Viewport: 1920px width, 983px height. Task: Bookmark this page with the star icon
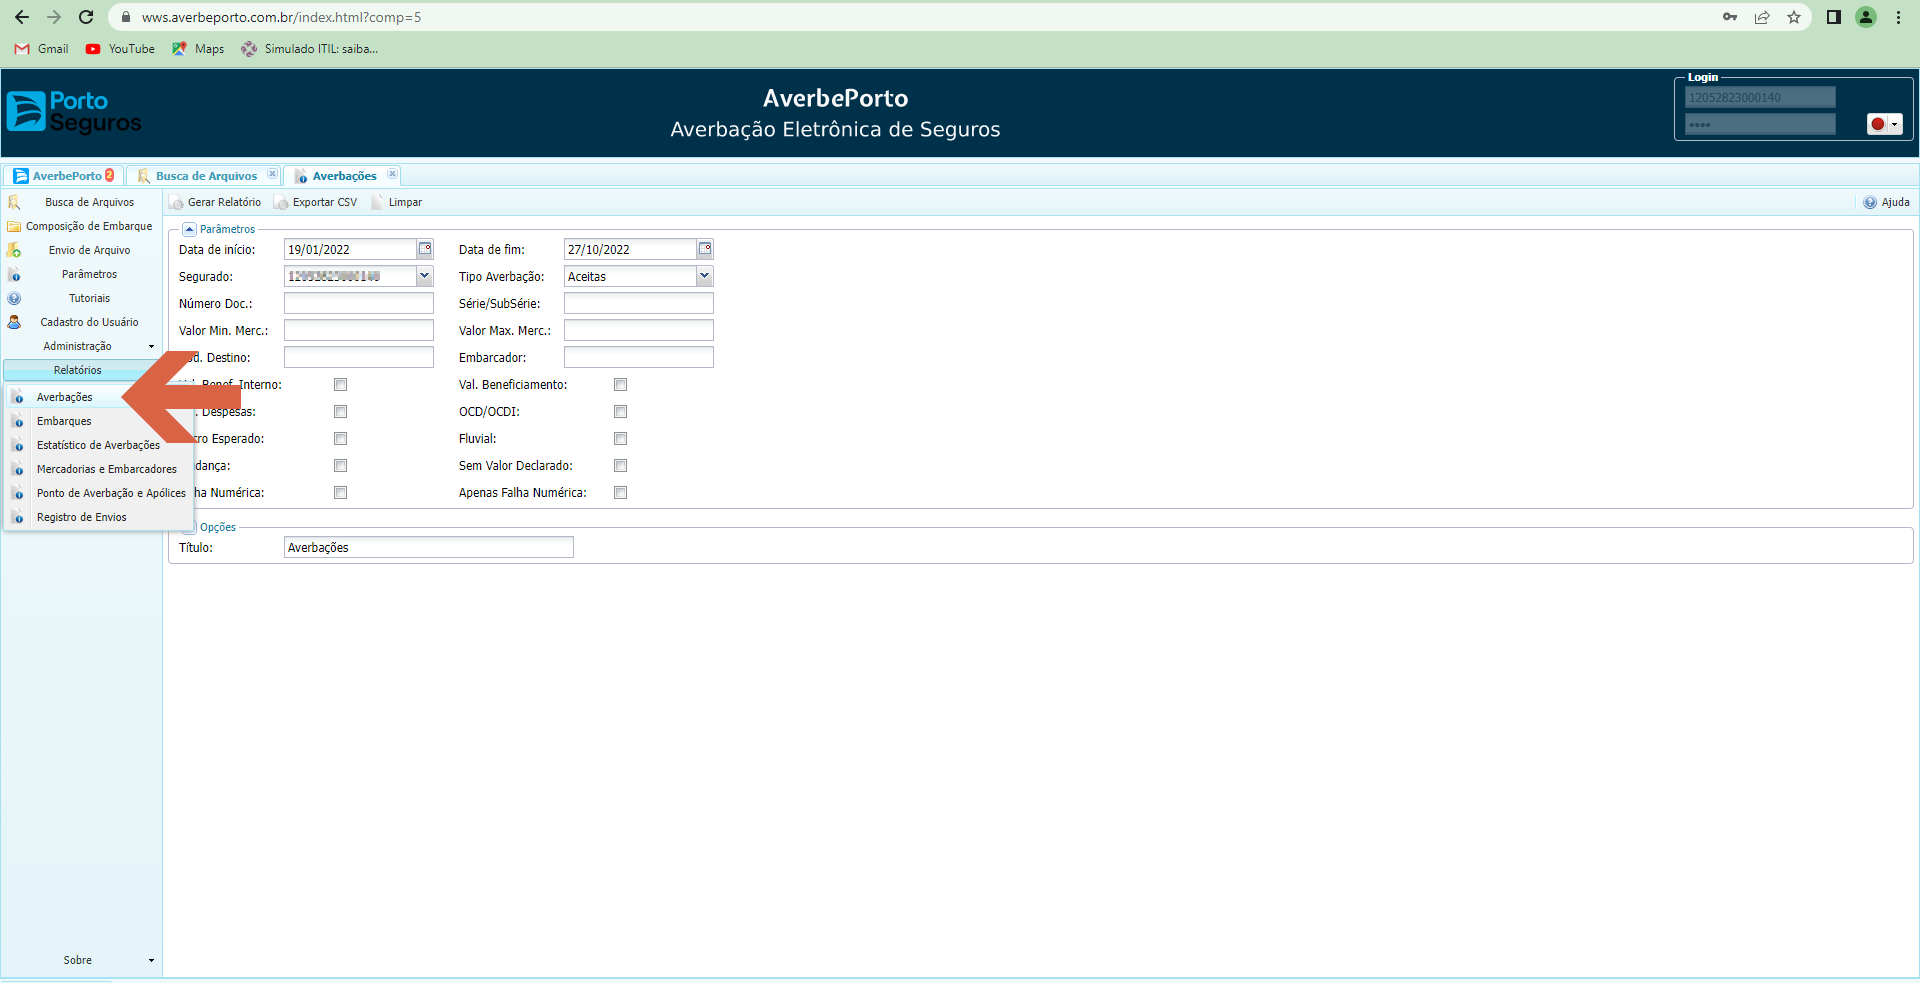1794,17
